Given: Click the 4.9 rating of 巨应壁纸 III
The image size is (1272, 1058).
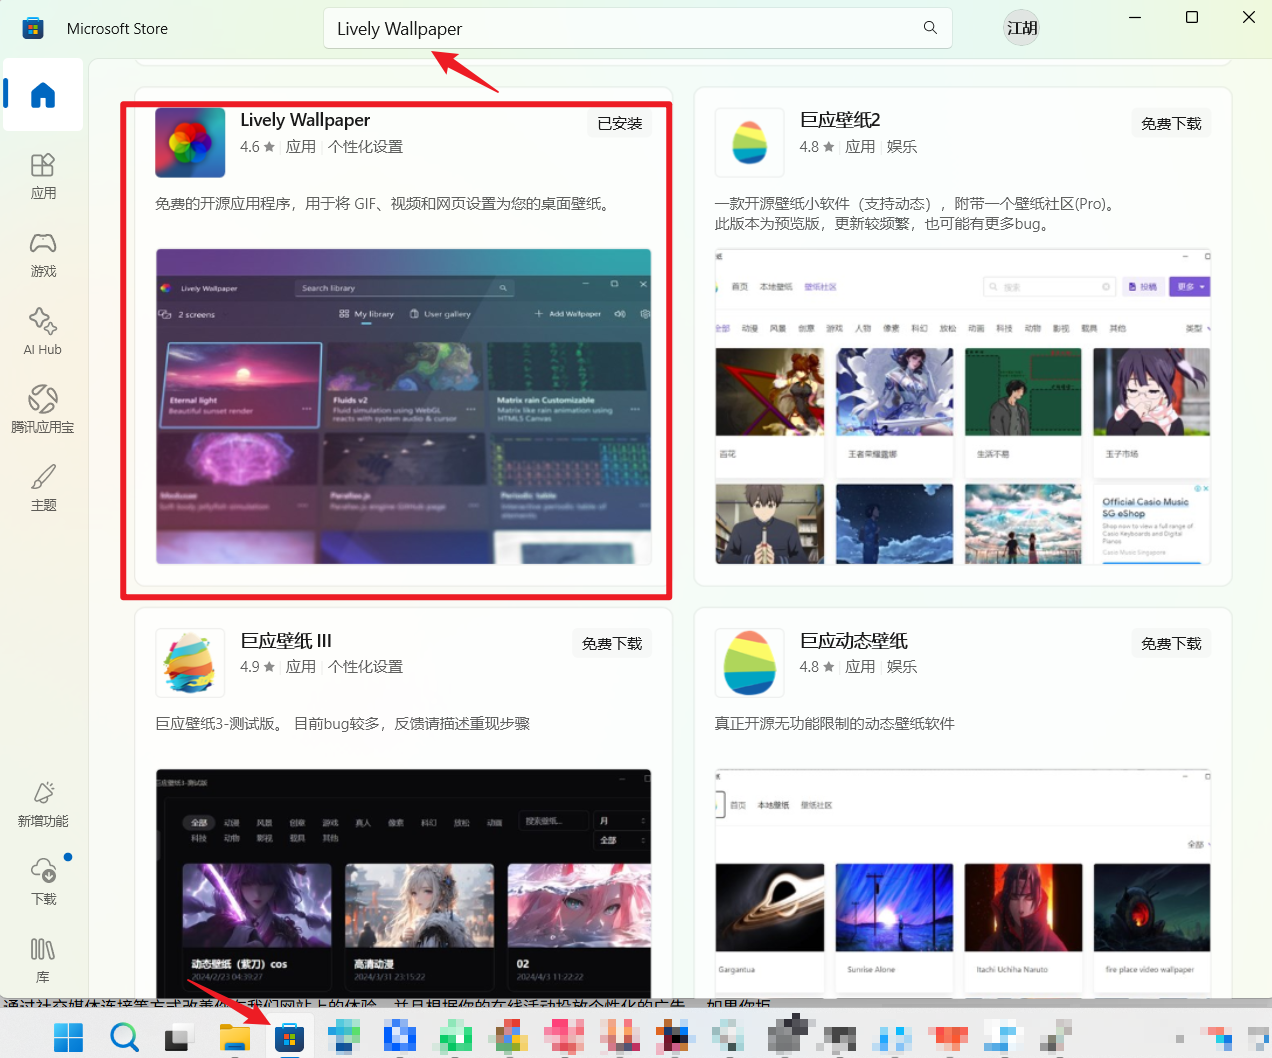Looking at the screenshot, I should pos(257,667).
